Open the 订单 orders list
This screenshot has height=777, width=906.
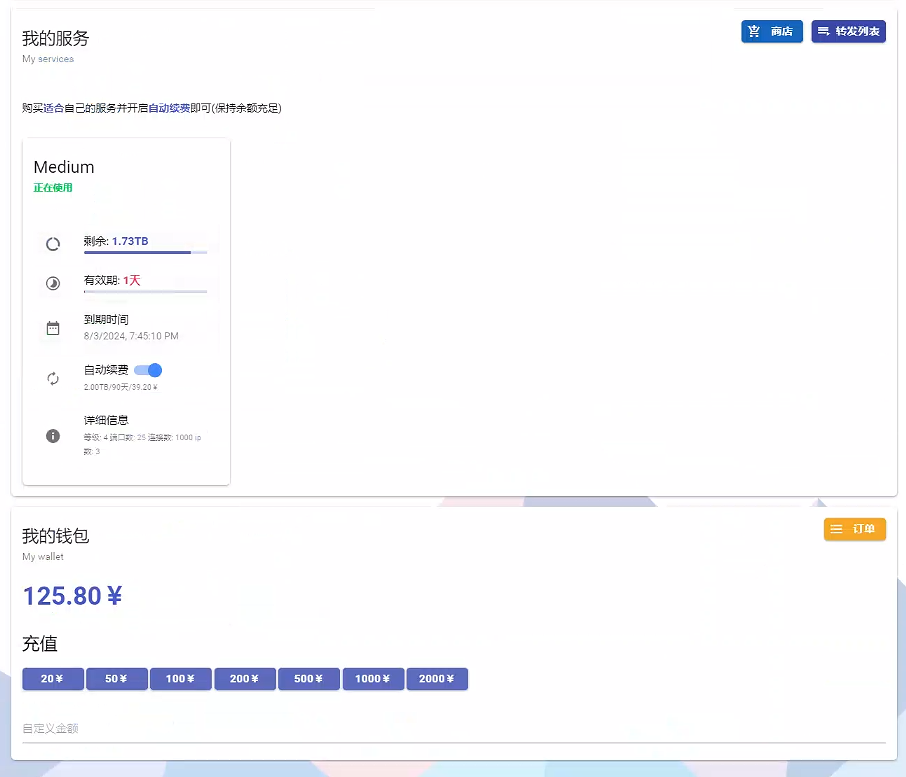(x=855, y=529)
